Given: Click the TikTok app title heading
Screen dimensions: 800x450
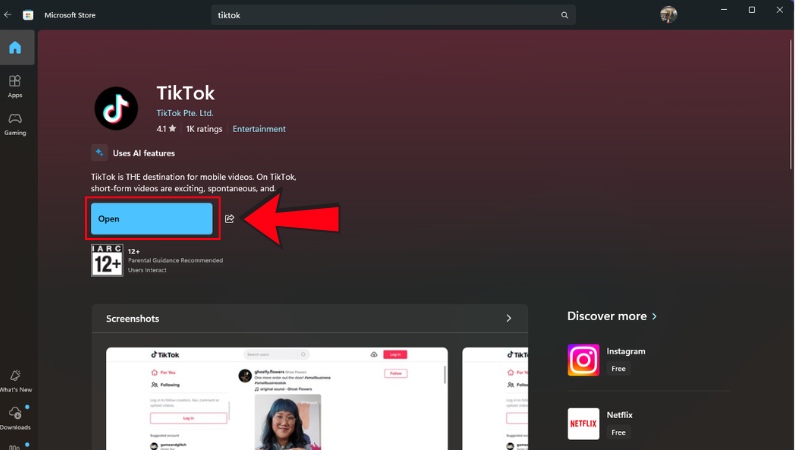Looking at the screenshot, I should 186,93.
